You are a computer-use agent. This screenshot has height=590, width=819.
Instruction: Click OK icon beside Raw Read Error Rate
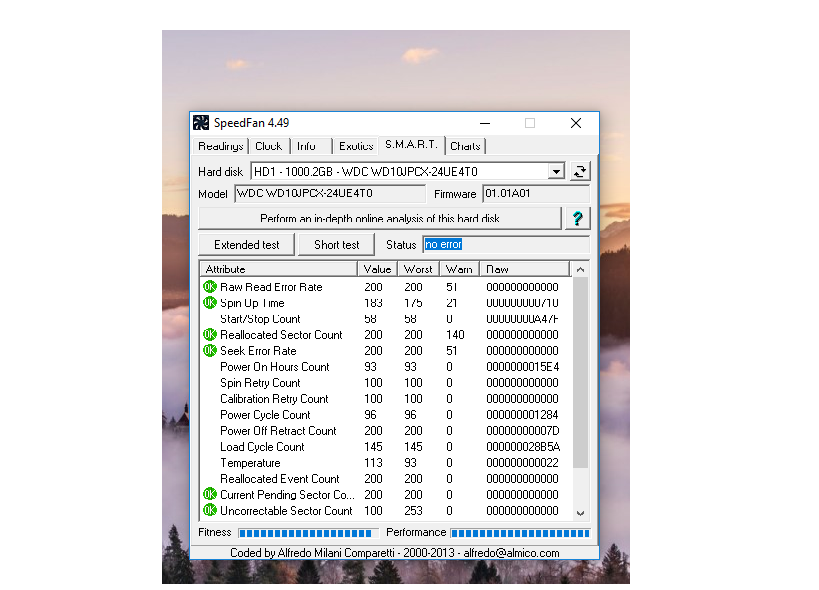click(210, 287)
